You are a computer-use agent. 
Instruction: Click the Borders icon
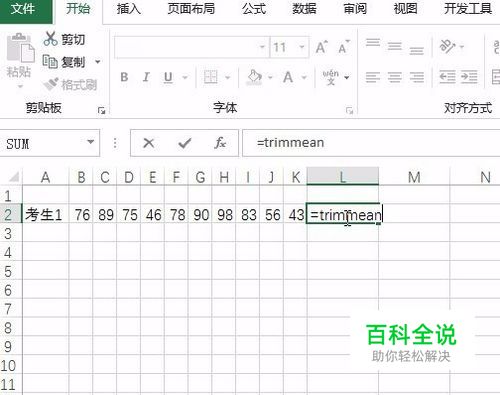click(x=211, y=77)
